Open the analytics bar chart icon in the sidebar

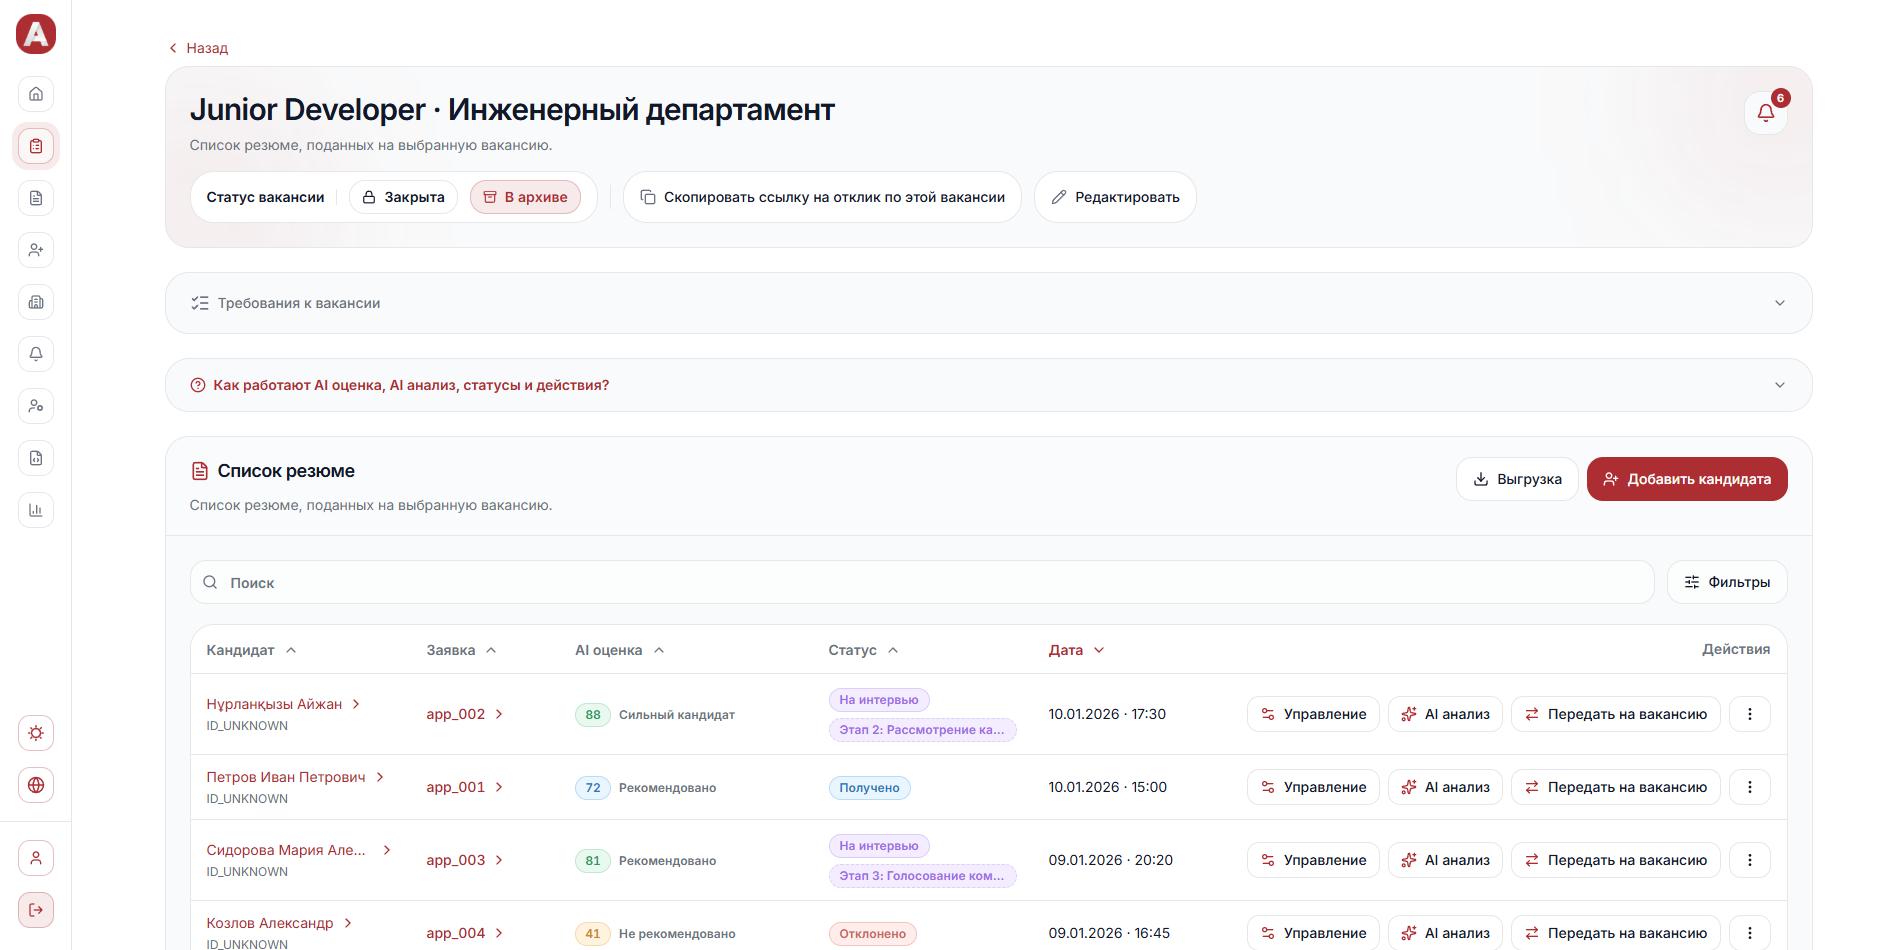point(36,510)
